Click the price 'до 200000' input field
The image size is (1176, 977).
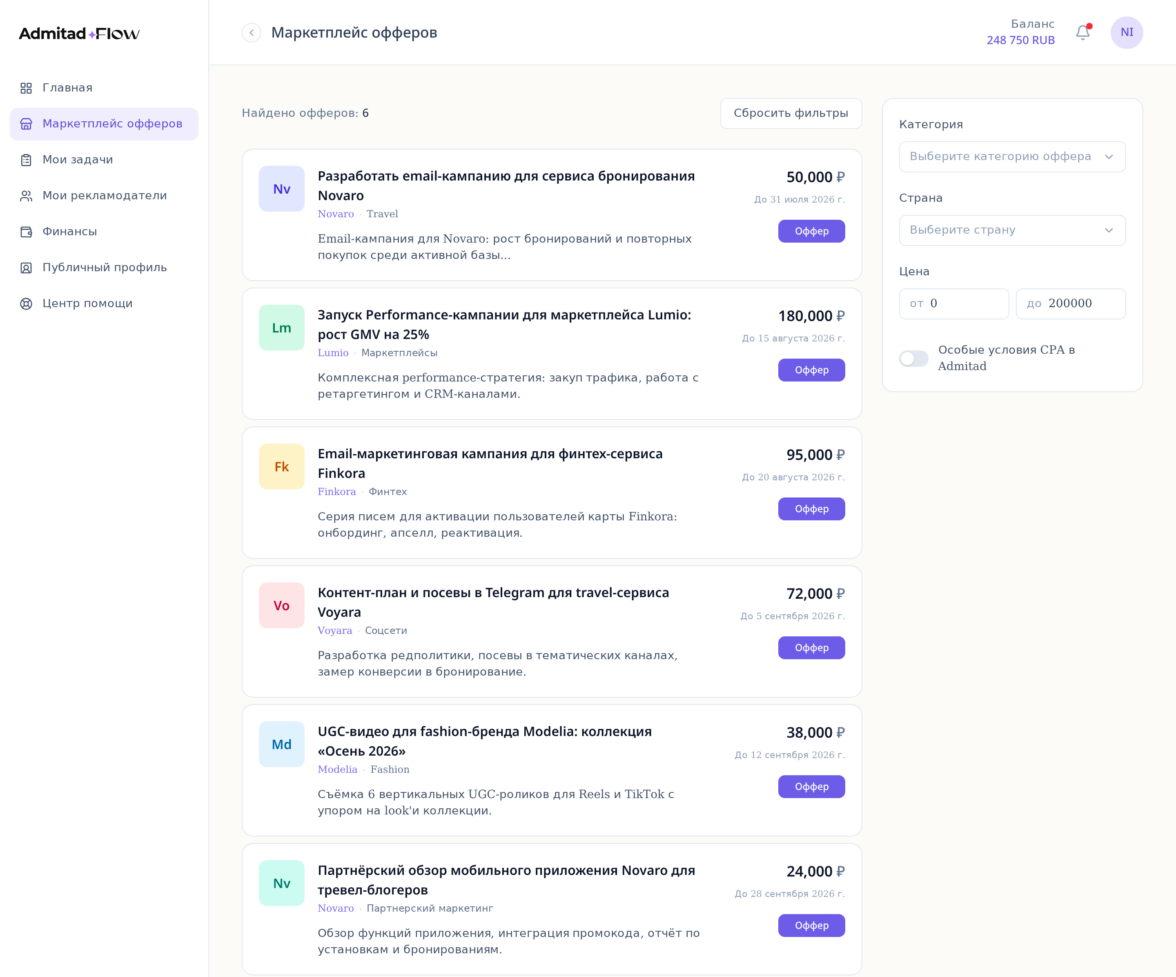click(1070, 304)
